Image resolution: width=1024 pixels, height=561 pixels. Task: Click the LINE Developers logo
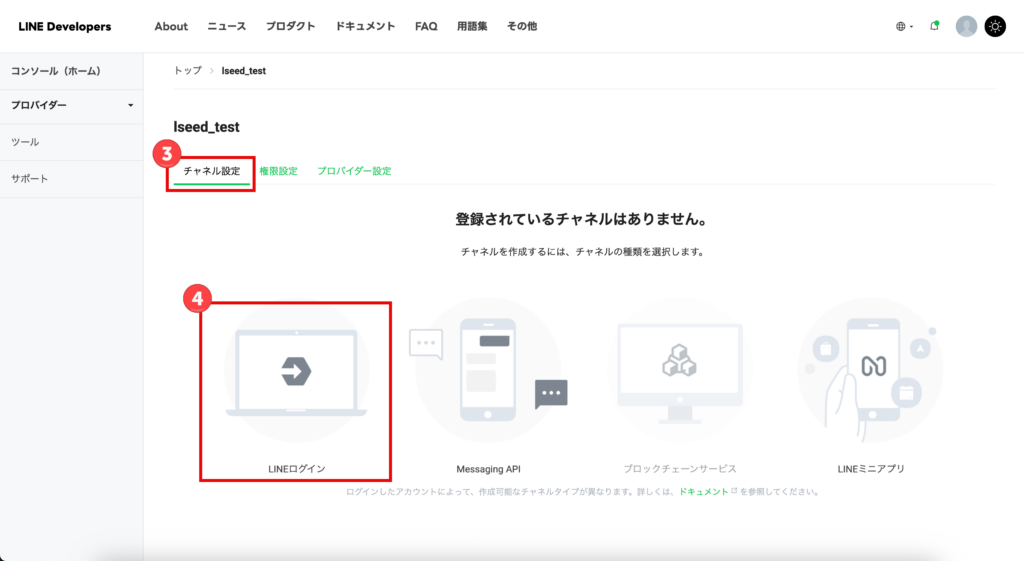point(65,27)
